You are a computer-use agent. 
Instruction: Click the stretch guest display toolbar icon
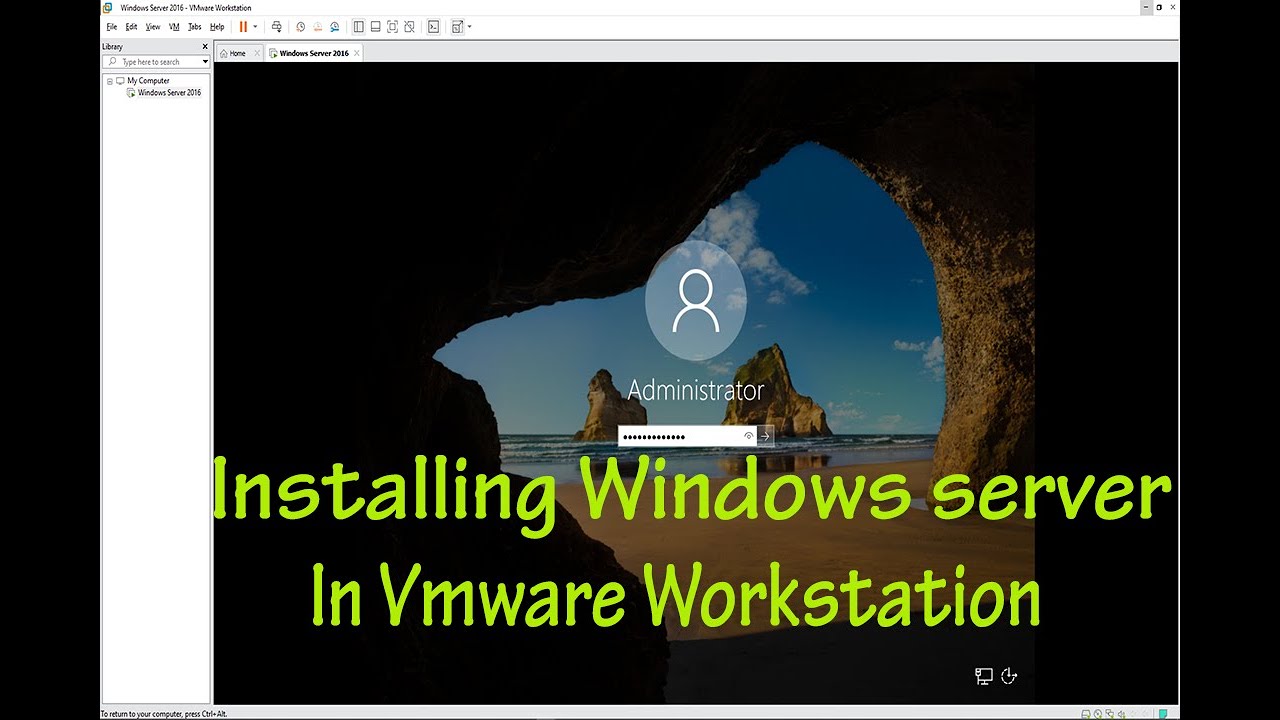coord(457,27)
